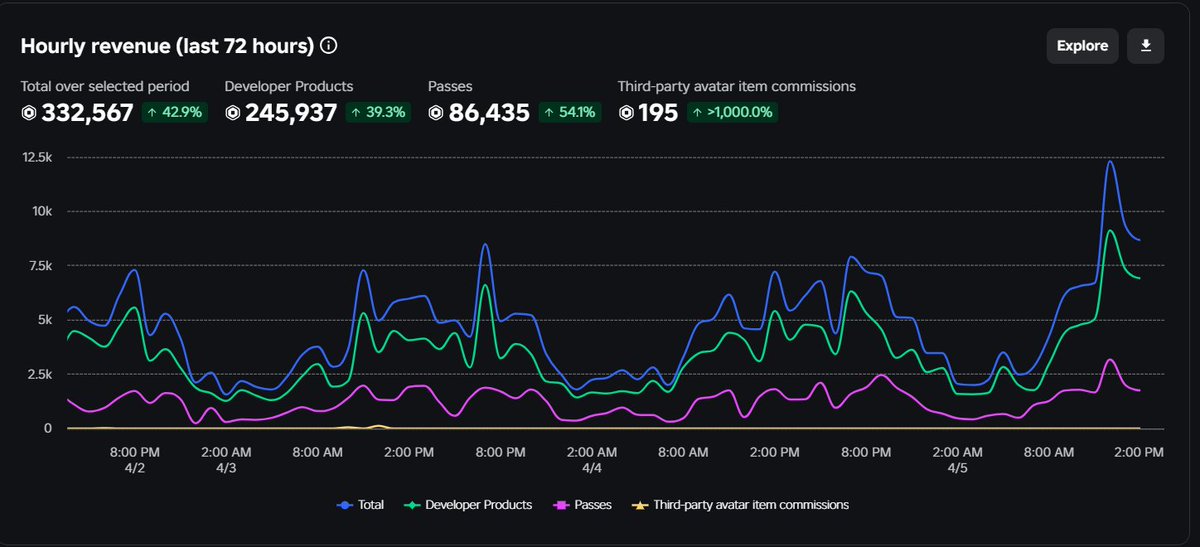This screenshot has width=1200, height=547.
Task: Click the 2:00 AM 4/5 axis label
Action: tap(957, 460)
